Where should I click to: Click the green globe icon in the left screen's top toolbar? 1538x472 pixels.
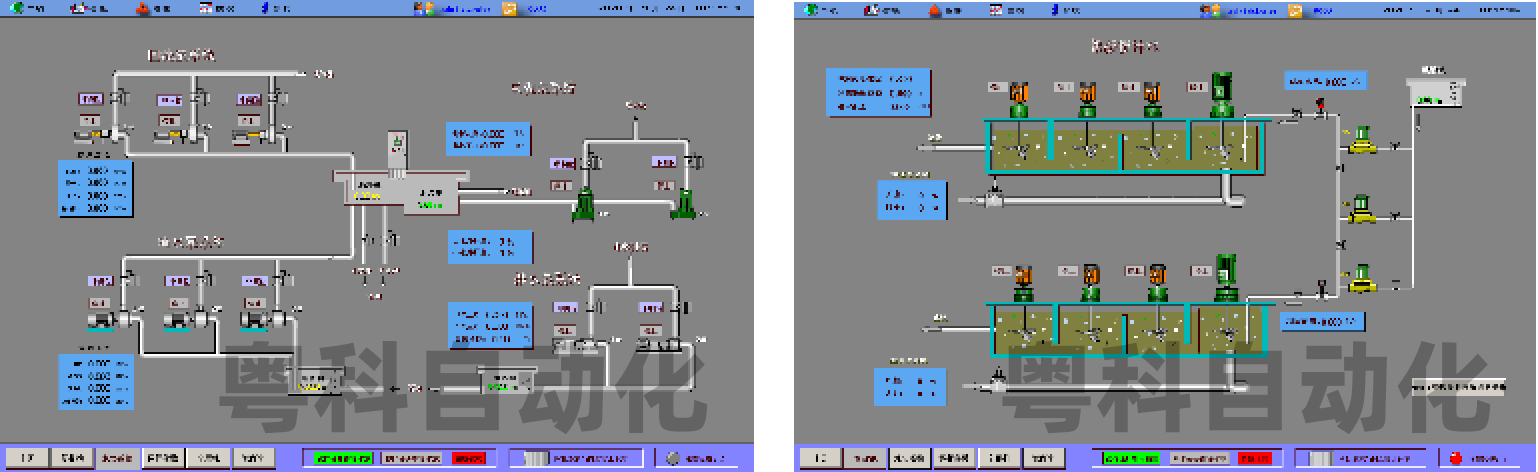[16, 9]
